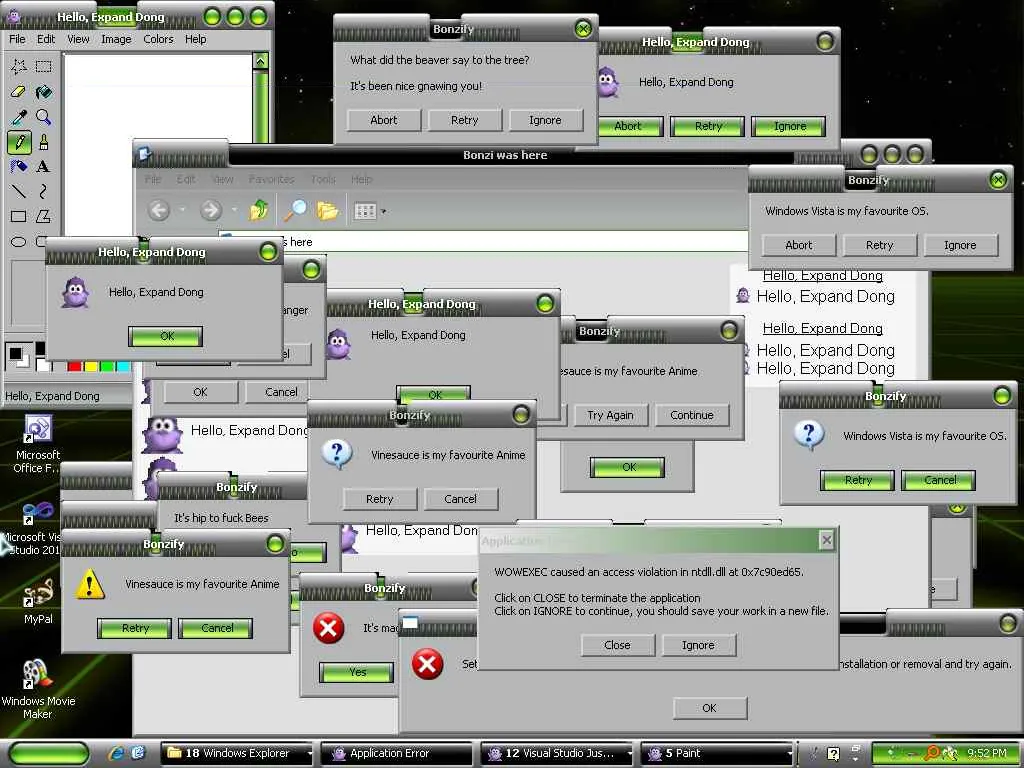Go Up one folder in Explorer toolbar
This screenshot has width=1024, height=768.
pos(259,210)
